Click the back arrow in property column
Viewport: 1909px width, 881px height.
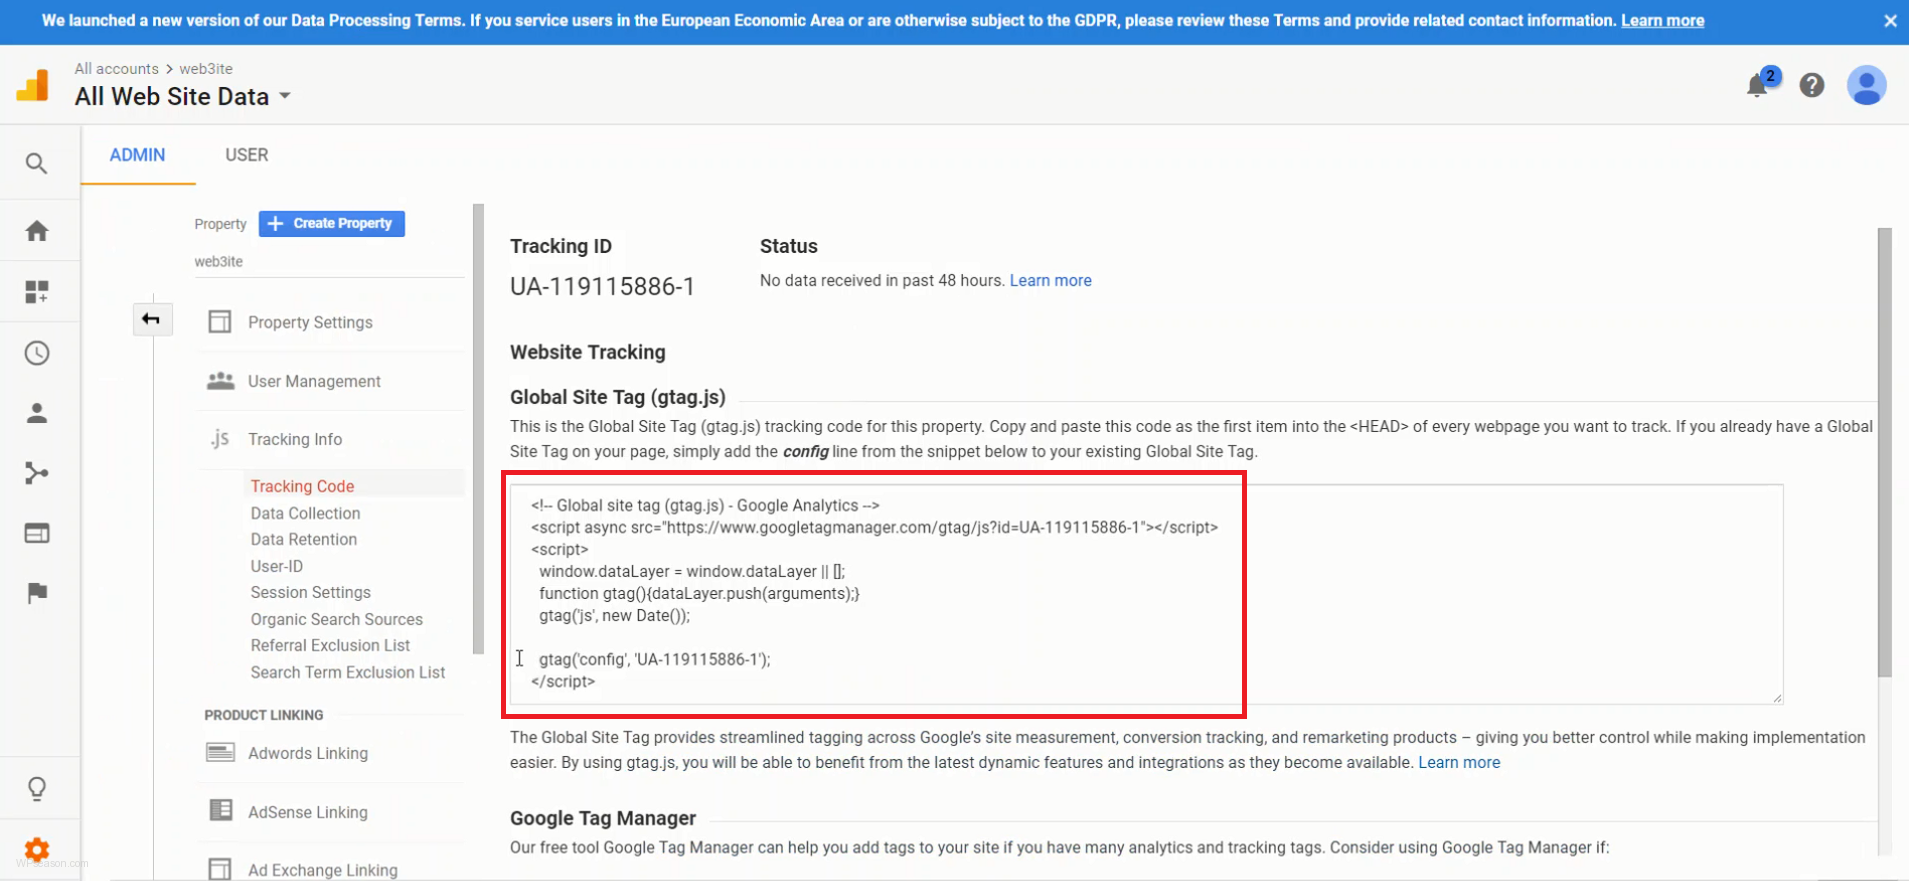(152, 319)
